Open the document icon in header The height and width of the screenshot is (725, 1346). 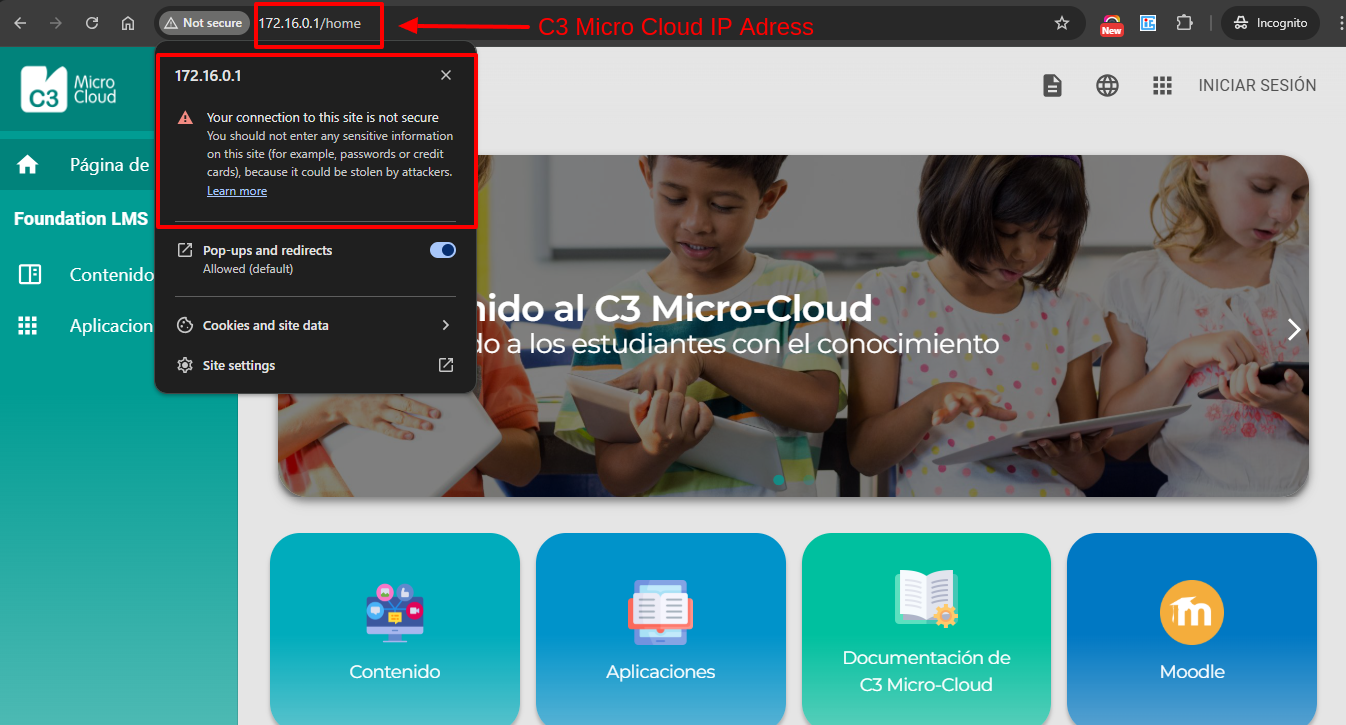click(1052, 86)
